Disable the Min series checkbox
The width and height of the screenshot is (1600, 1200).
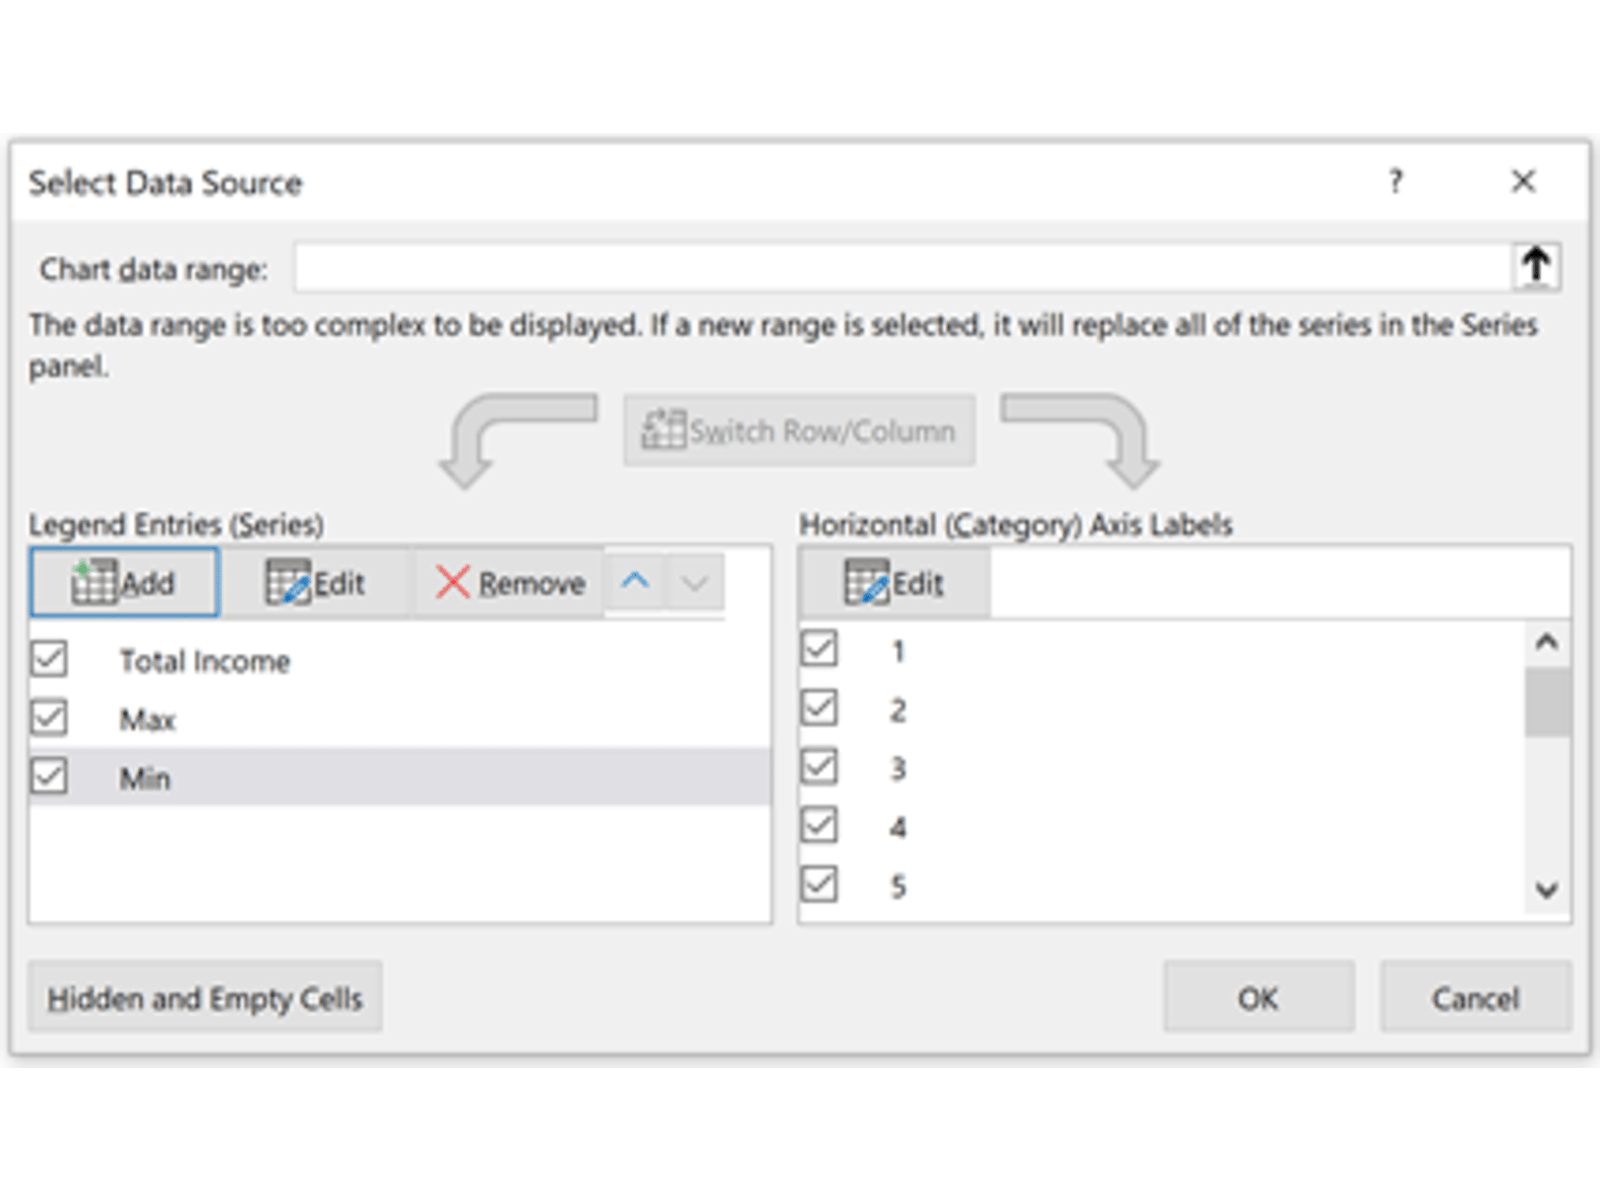[x=49, y=777]
